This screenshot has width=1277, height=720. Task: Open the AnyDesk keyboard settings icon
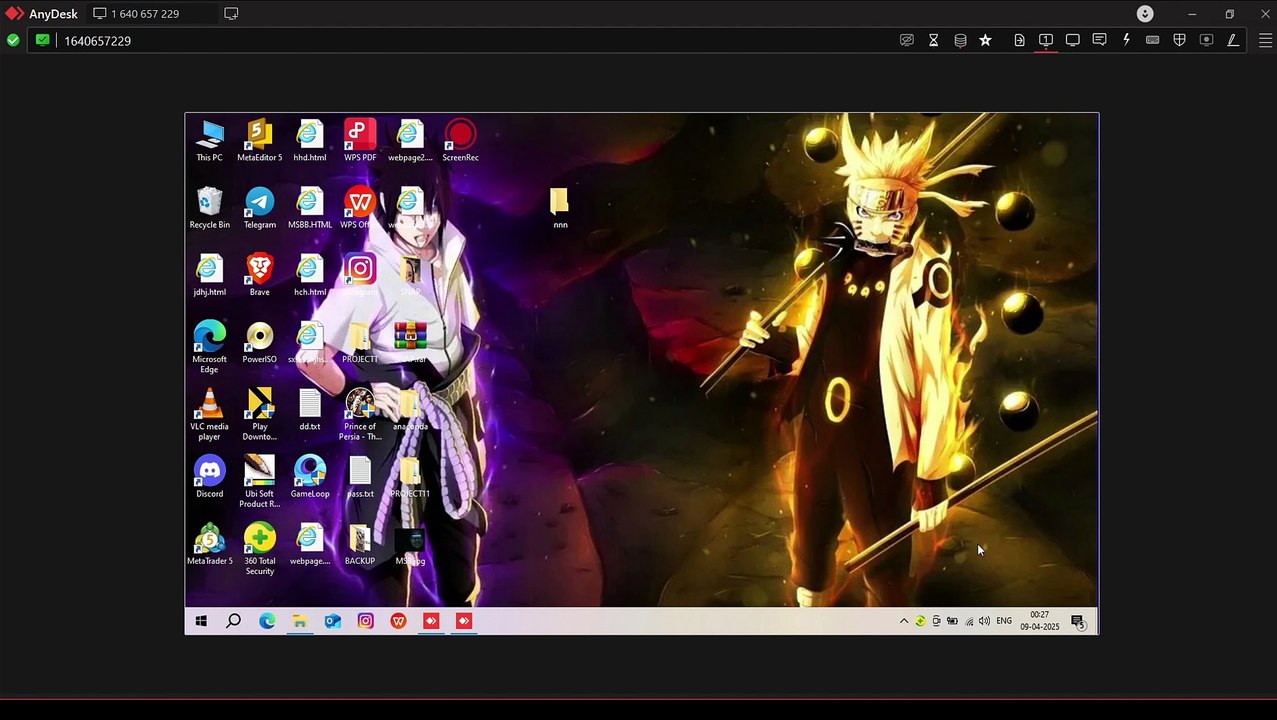pyautogui.click(x=1152, y=40)
